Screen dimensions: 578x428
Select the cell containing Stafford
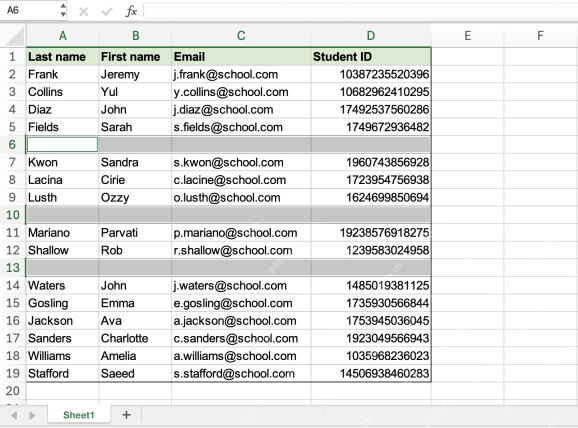62,373
